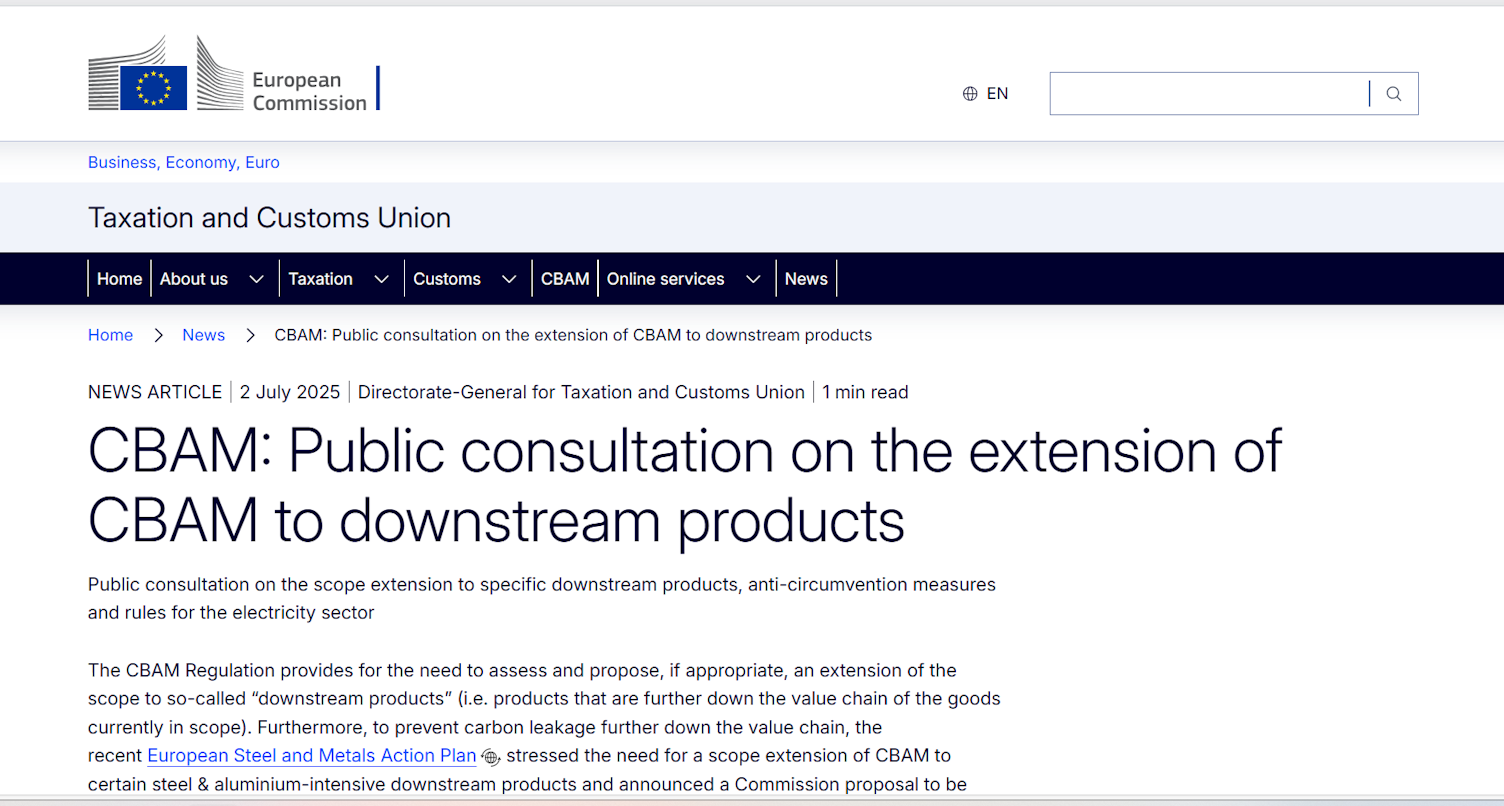Image resolution: width=1504 pixels, height=806 pixels.
Task: Open the About us menu item
Action: click(194, 279)
